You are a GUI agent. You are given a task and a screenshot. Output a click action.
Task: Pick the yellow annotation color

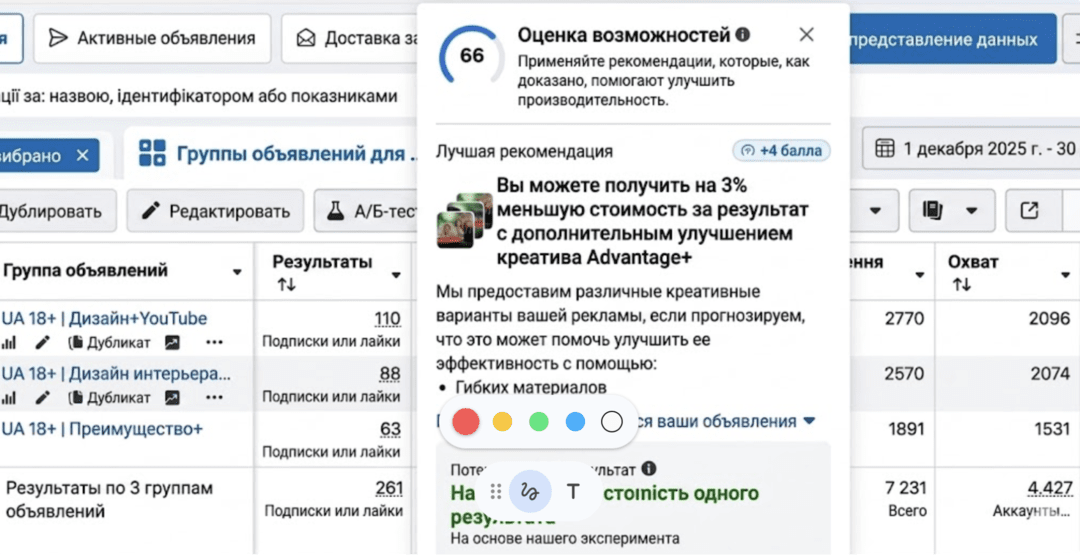coord(503,421)
